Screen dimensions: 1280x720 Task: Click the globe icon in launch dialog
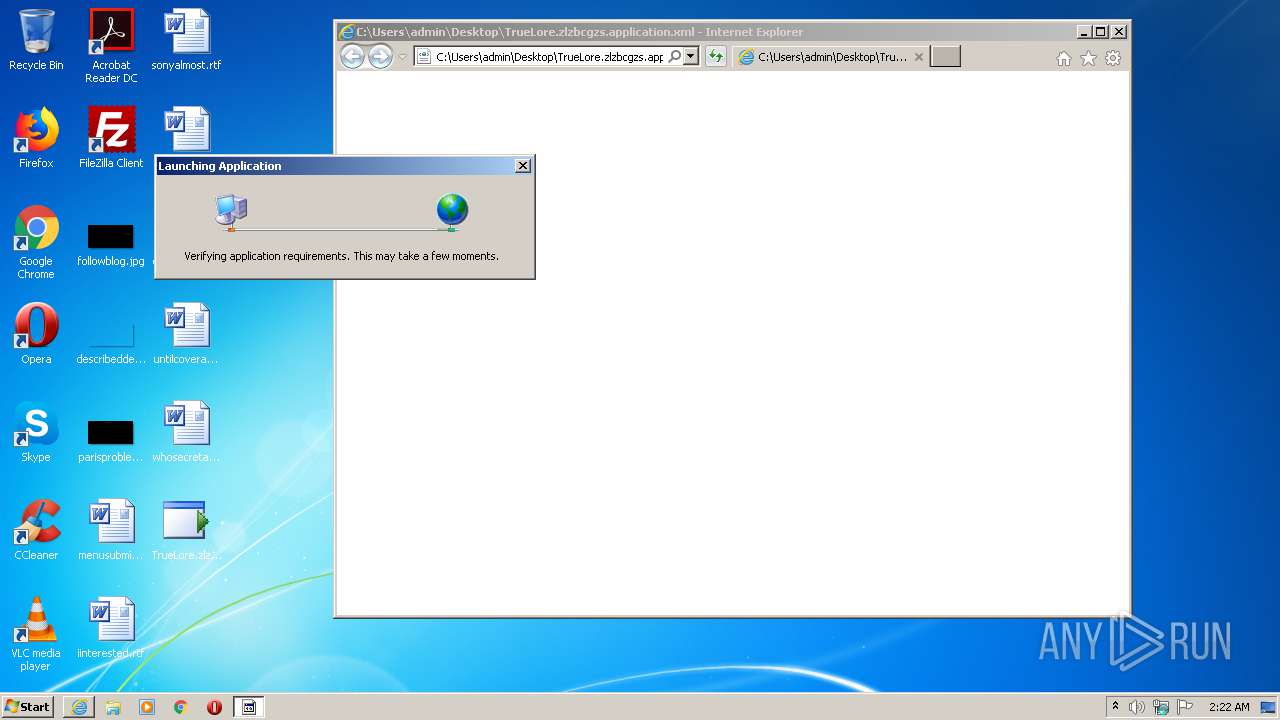452,211
